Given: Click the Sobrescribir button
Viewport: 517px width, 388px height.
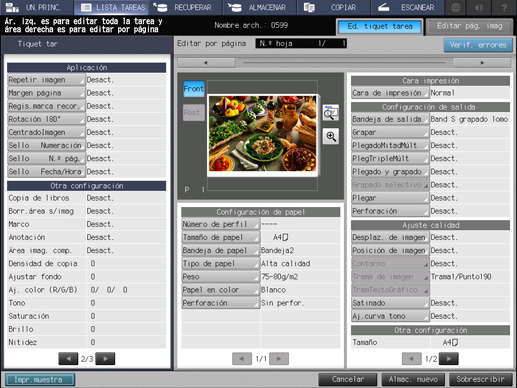Looking at the screenshot, I should pos(480,379).
